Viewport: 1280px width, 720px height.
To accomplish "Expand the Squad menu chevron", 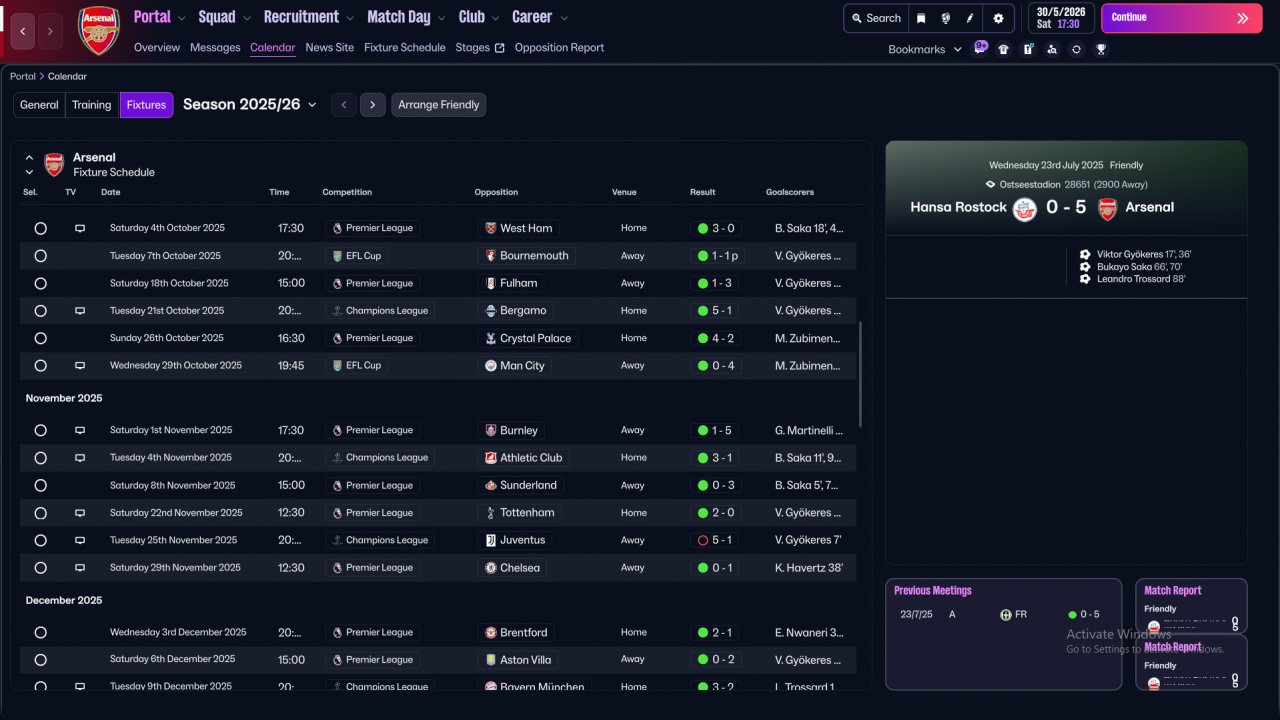I will click(246, 18).
